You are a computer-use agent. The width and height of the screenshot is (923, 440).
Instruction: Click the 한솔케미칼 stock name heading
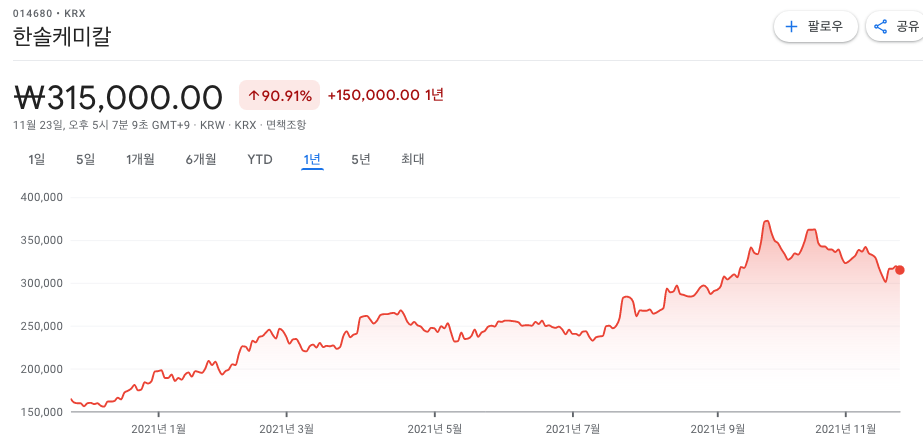62,36
